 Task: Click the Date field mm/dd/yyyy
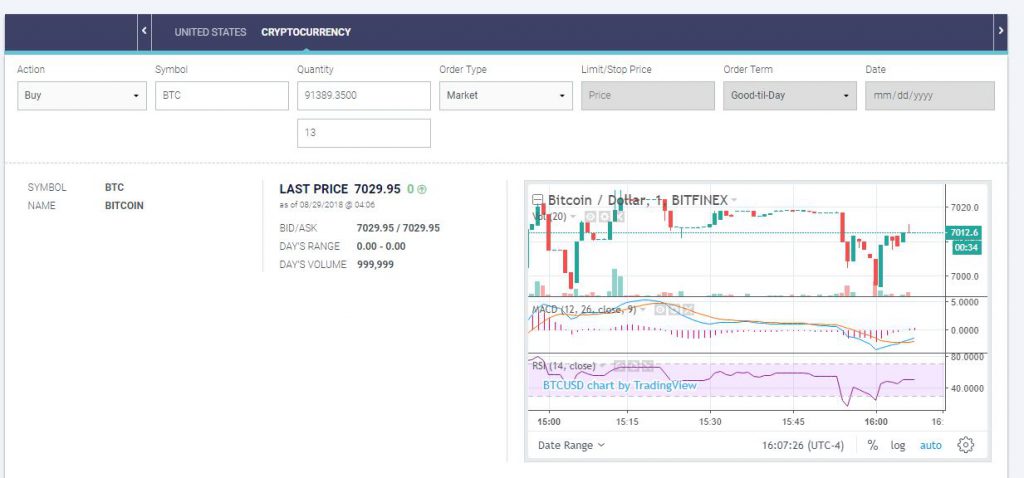coord(930,95)
